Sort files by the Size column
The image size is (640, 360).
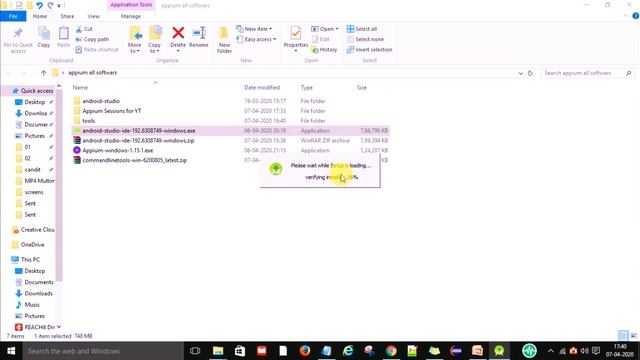pos(362,87)
